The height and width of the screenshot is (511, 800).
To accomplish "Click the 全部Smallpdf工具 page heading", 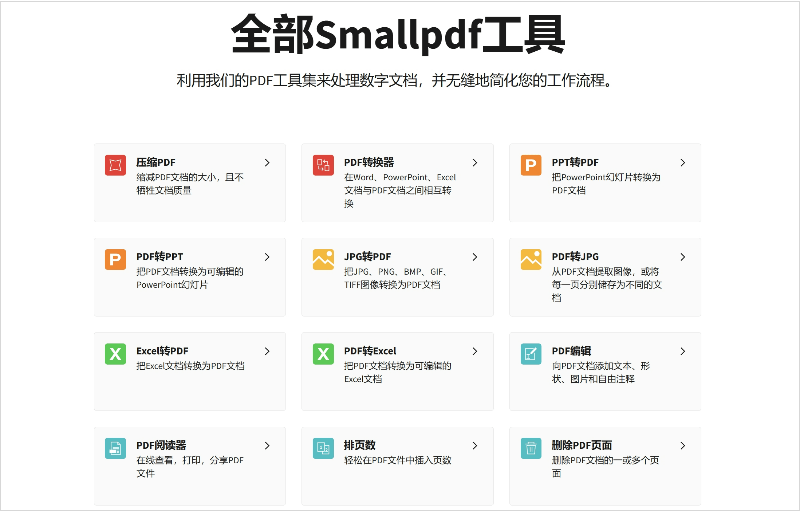I will tap(398, 34).
